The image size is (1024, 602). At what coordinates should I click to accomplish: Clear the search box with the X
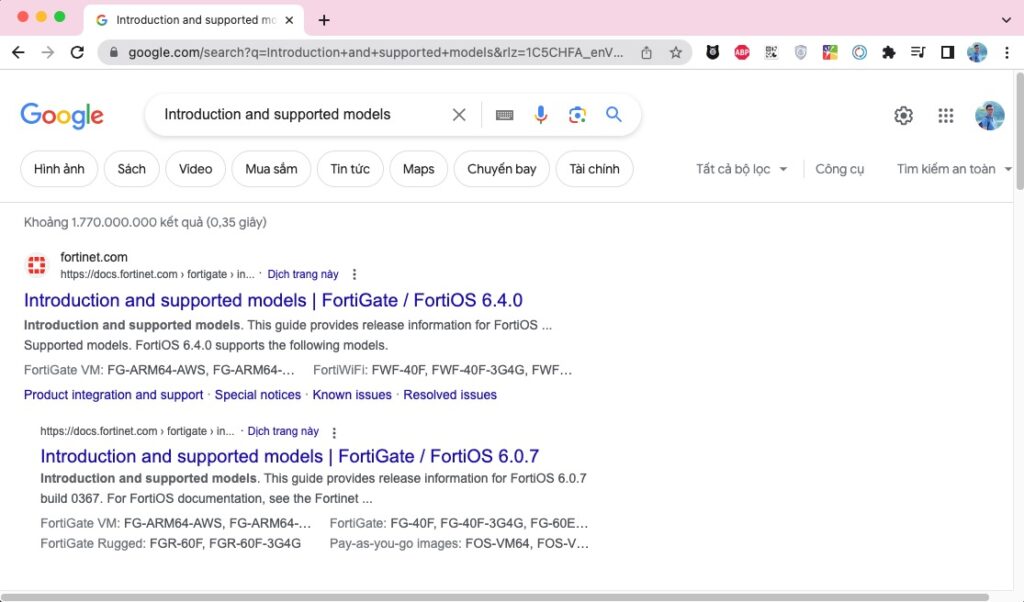[459, 115]
